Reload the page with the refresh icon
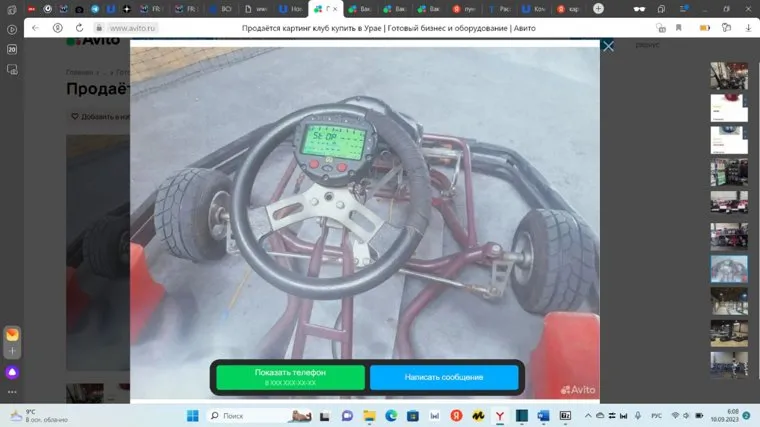This screenshot has height=427, width=760. point(57,28)
